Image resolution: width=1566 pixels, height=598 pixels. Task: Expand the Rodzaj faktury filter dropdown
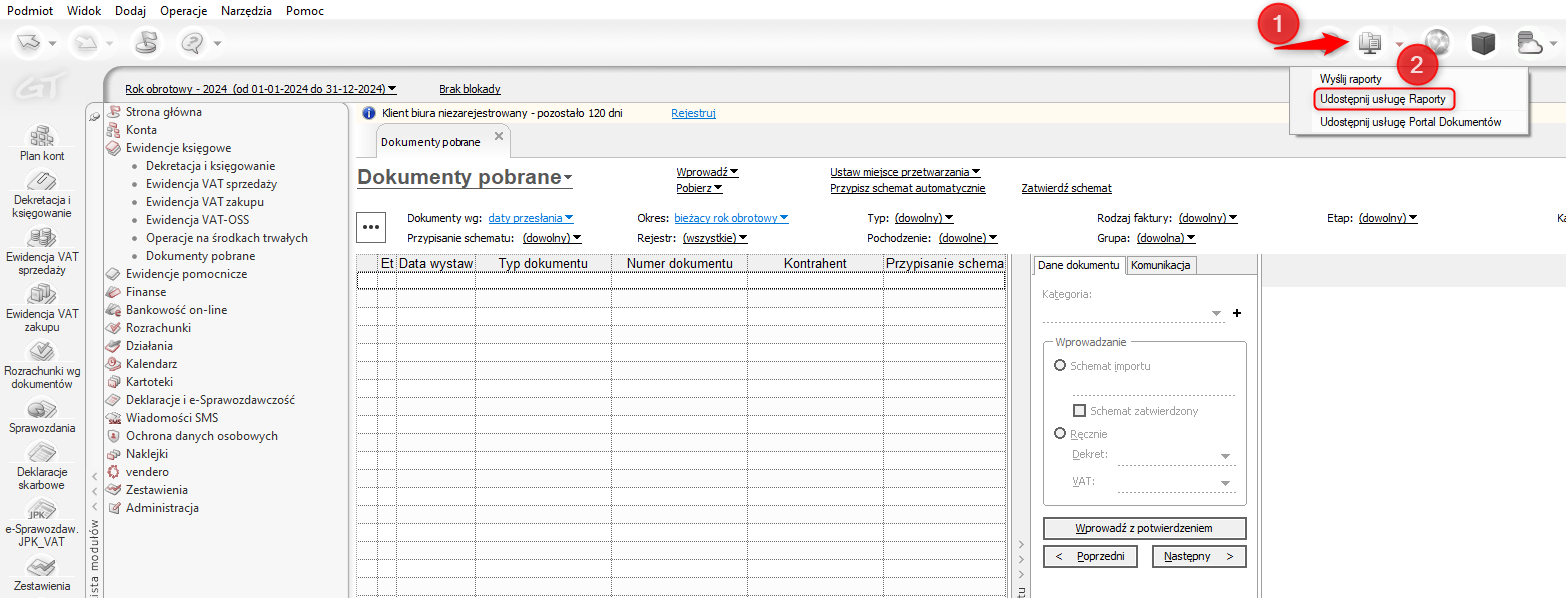[1208, 218]
